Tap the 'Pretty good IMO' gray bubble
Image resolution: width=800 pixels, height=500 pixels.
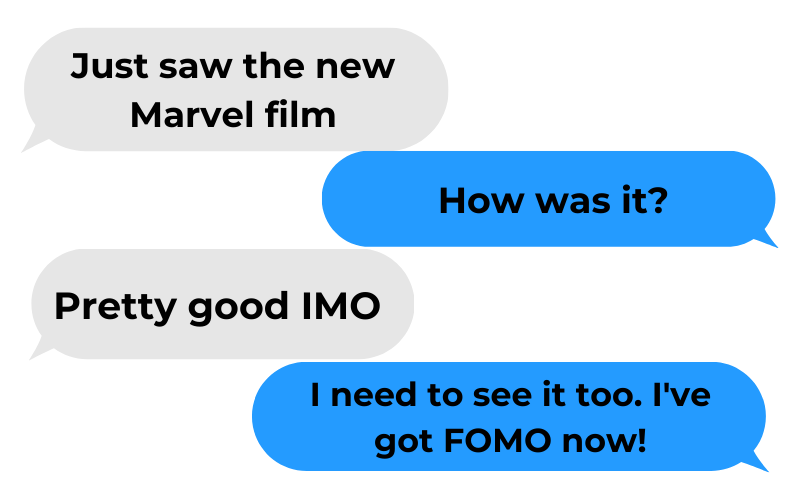[x=222, y=305]
